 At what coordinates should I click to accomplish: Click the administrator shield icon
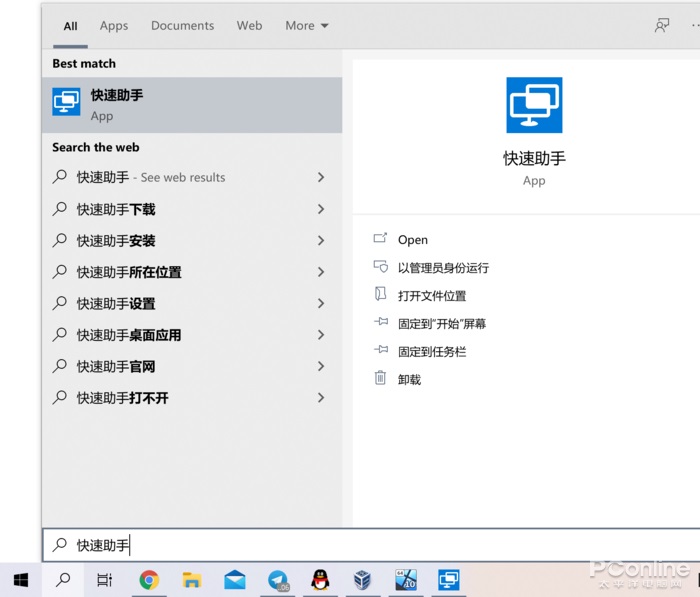(380, 266)
